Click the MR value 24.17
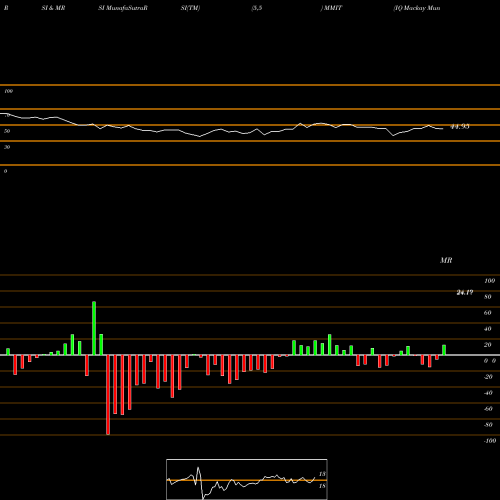The image size is (500, 500). coord(465,292)
